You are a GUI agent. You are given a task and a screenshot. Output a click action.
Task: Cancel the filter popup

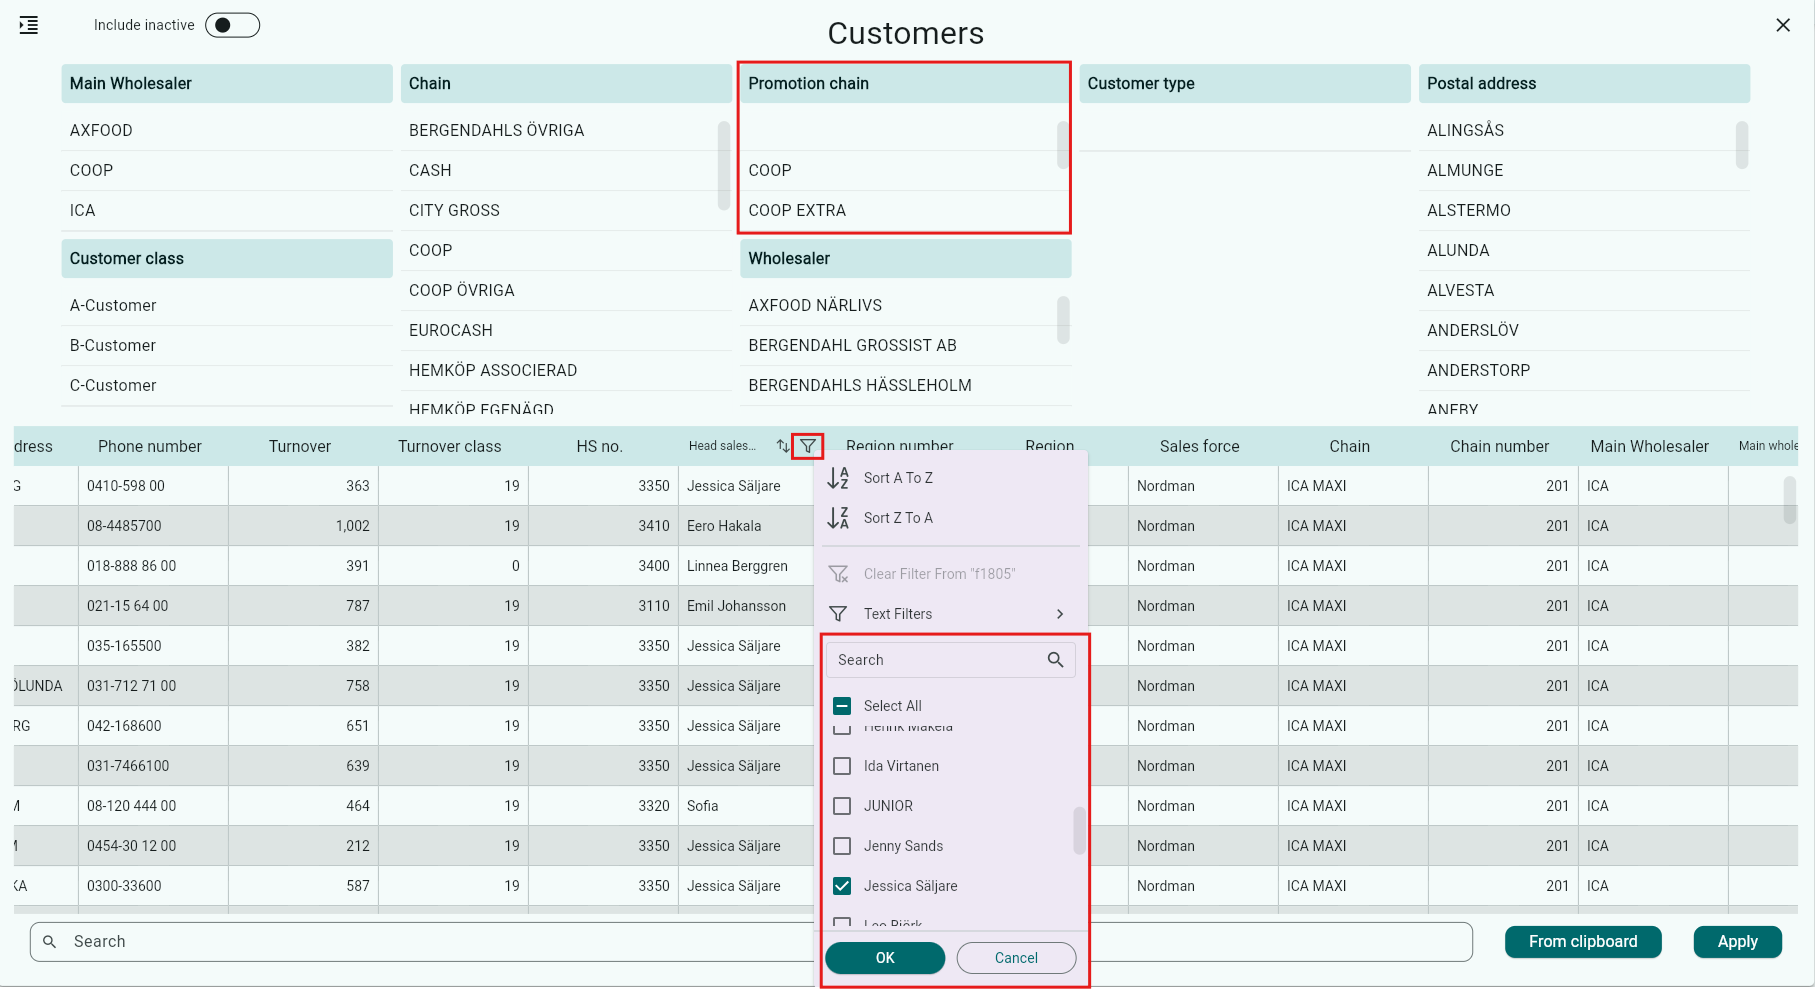[x=1016, y=958]
